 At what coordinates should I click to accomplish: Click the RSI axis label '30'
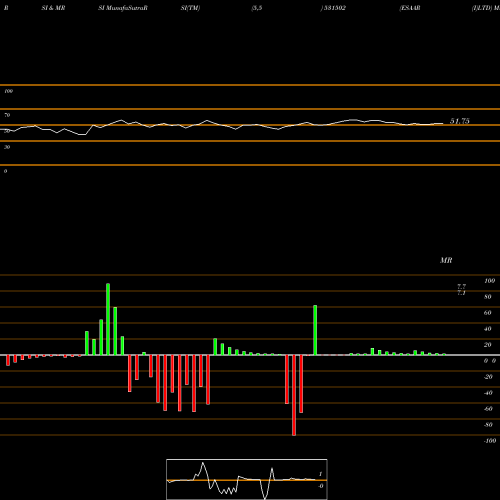7,147
